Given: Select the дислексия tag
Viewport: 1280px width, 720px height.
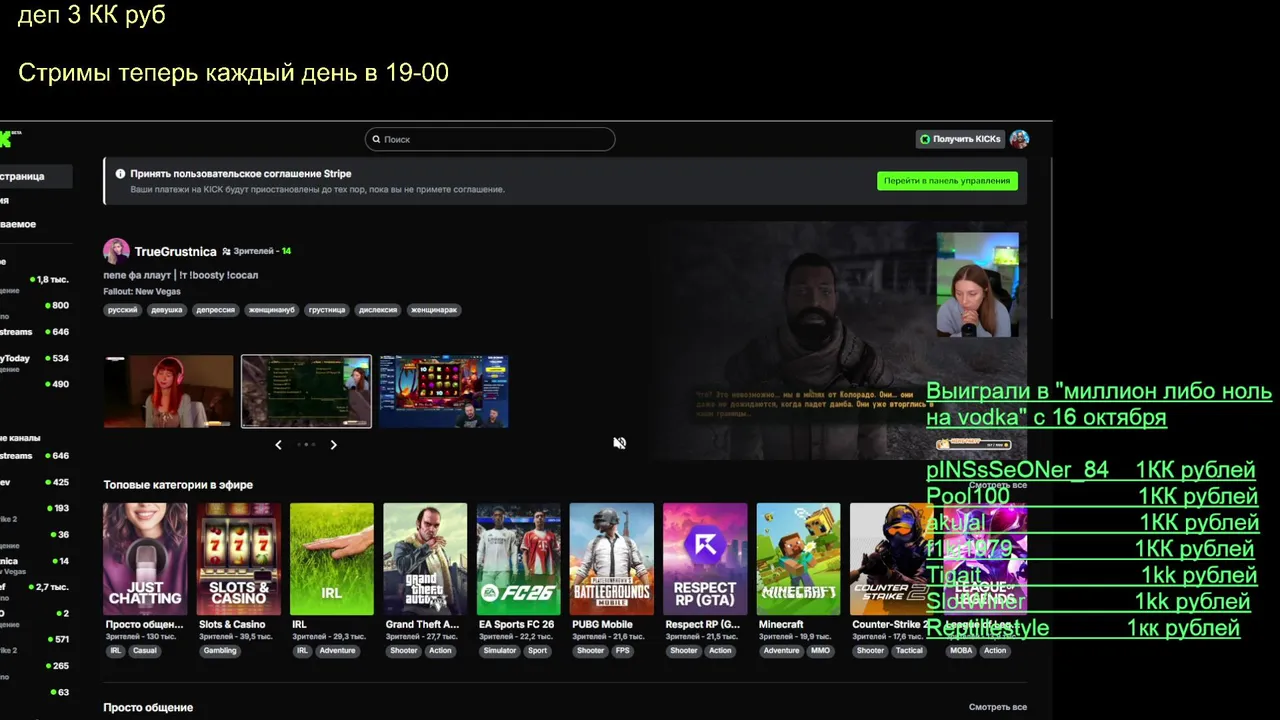Looking at the screenshot, I should pyautogui.click(x=378, y=310).
